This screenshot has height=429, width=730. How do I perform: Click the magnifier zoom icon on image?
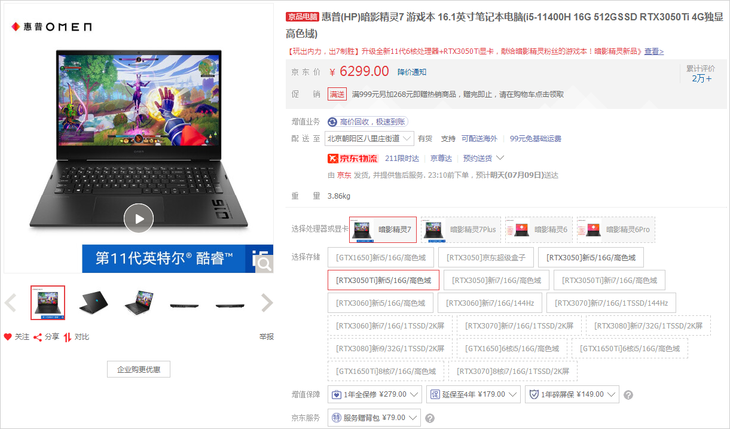pyautogui.click(x=262, y=260)
